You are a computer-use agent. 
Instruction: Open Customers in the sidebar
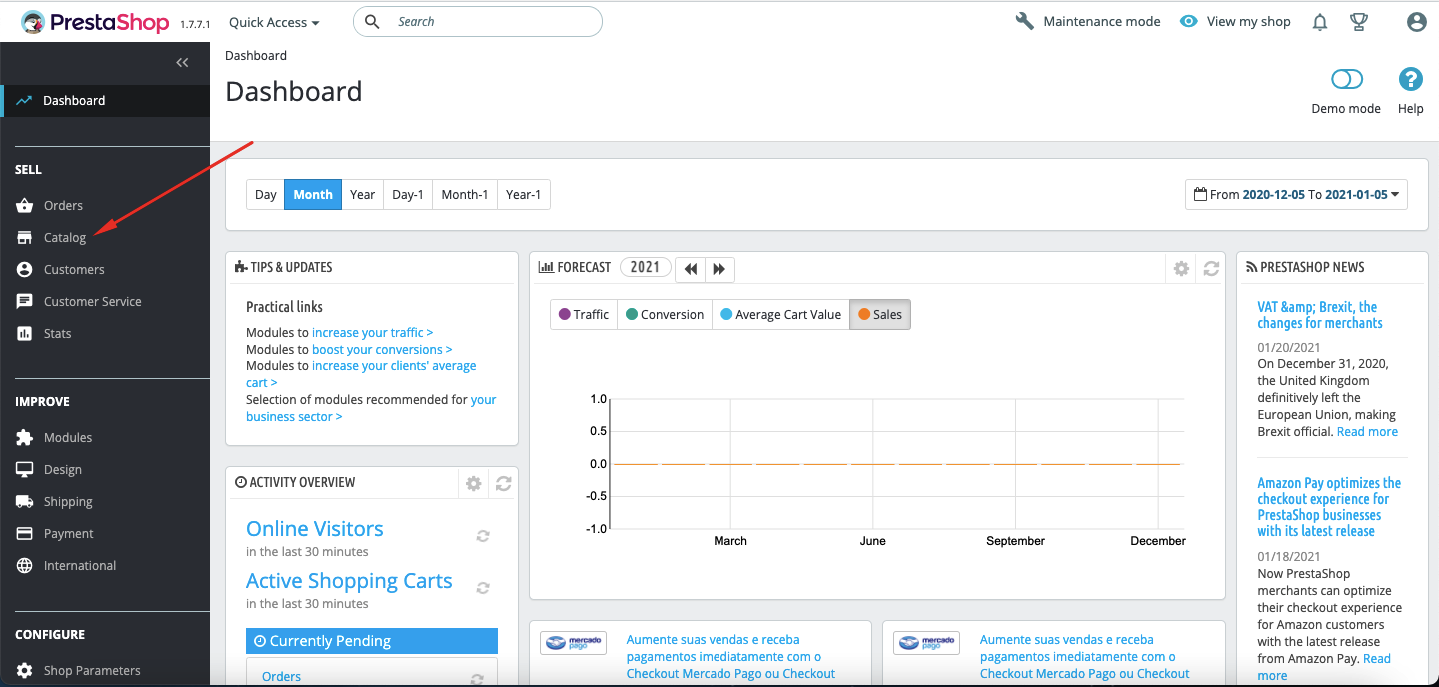pyautogui.click(x=74, y=270)
